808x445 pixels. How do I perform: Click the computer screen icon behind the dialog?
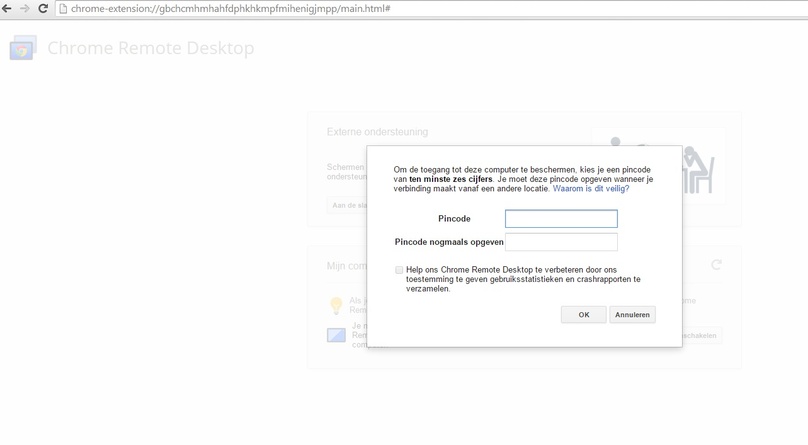pos(336,335)
